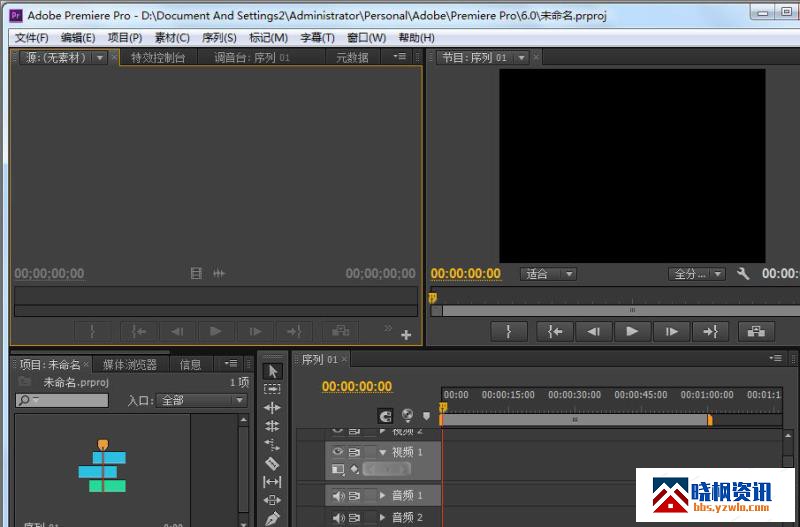Screen dimensions: 800x527
Task: Go to Out point in Program monitor
Action: (x=710, y=332)
